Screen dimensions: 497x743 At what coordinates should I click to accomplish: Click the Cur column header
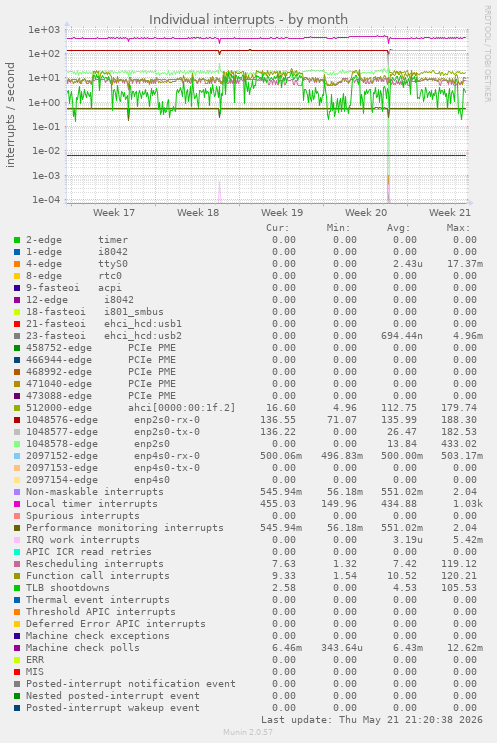(x=278, y=228)
